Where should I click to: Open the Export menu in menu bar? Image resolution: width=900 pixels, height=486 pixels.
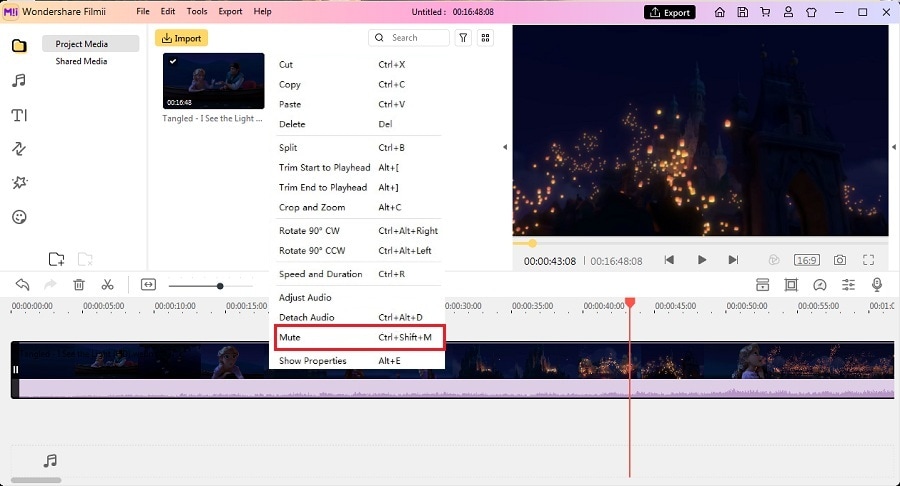230,11
